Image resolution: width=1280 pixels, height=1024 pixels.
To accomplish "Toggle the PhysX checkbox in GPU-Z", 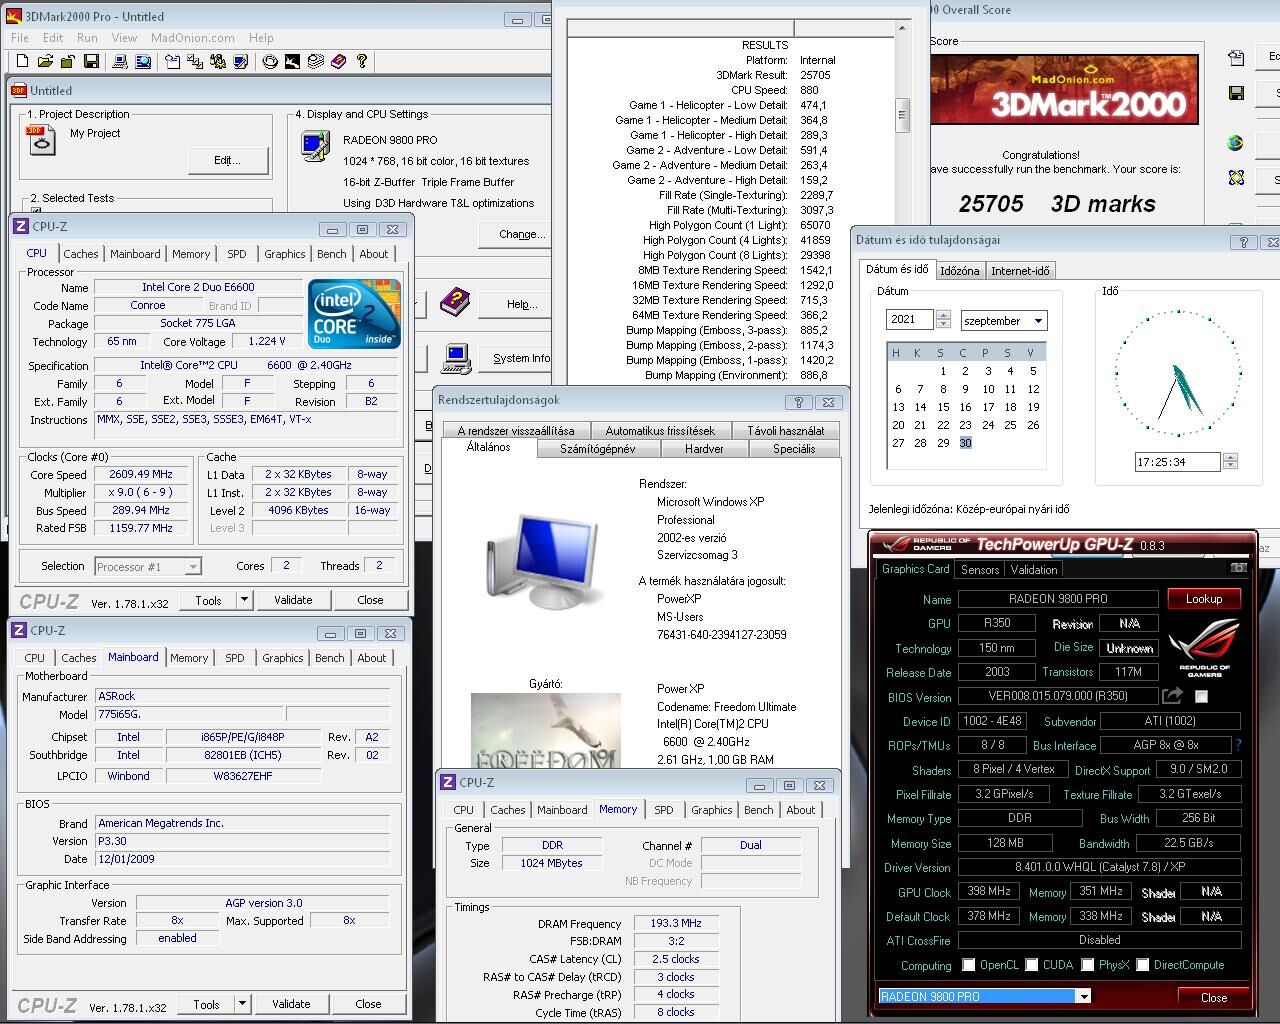I will pos(1087,965).
